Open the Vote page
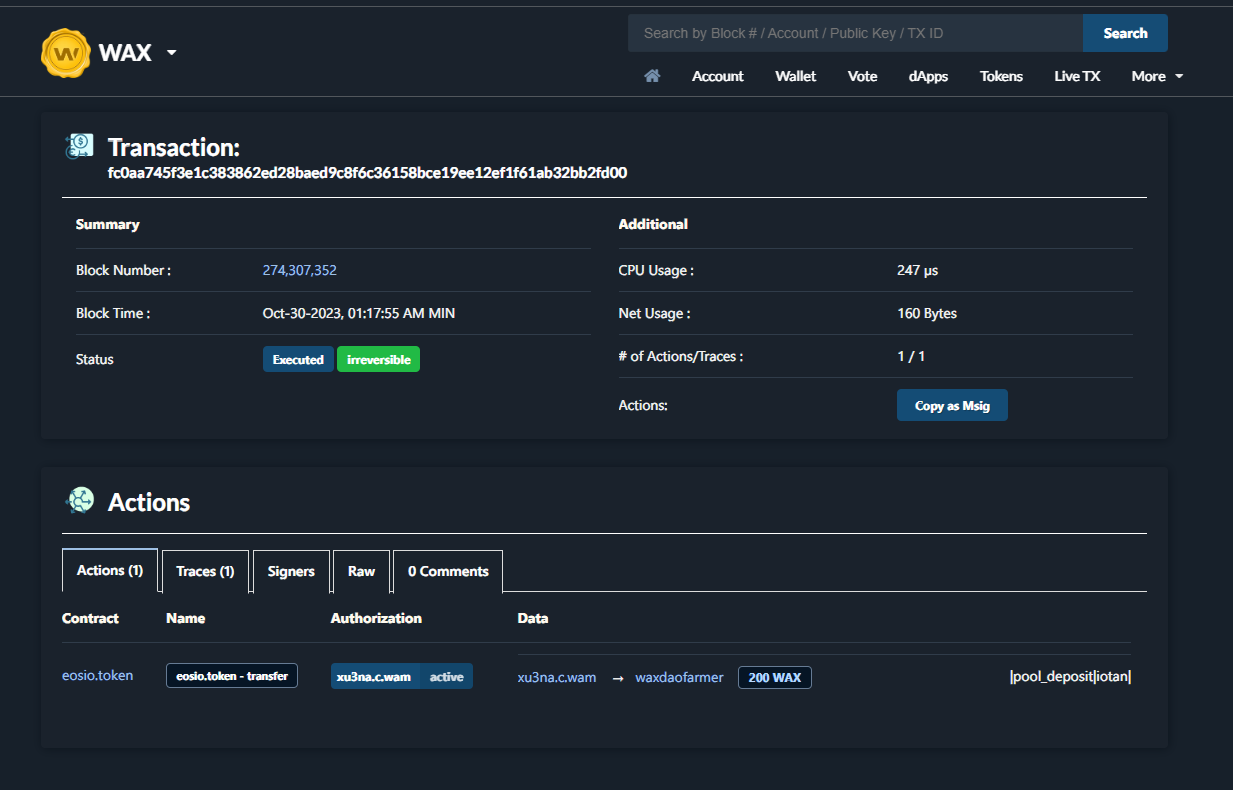The width and height of the screenshot is (1233, 790). 862,76
